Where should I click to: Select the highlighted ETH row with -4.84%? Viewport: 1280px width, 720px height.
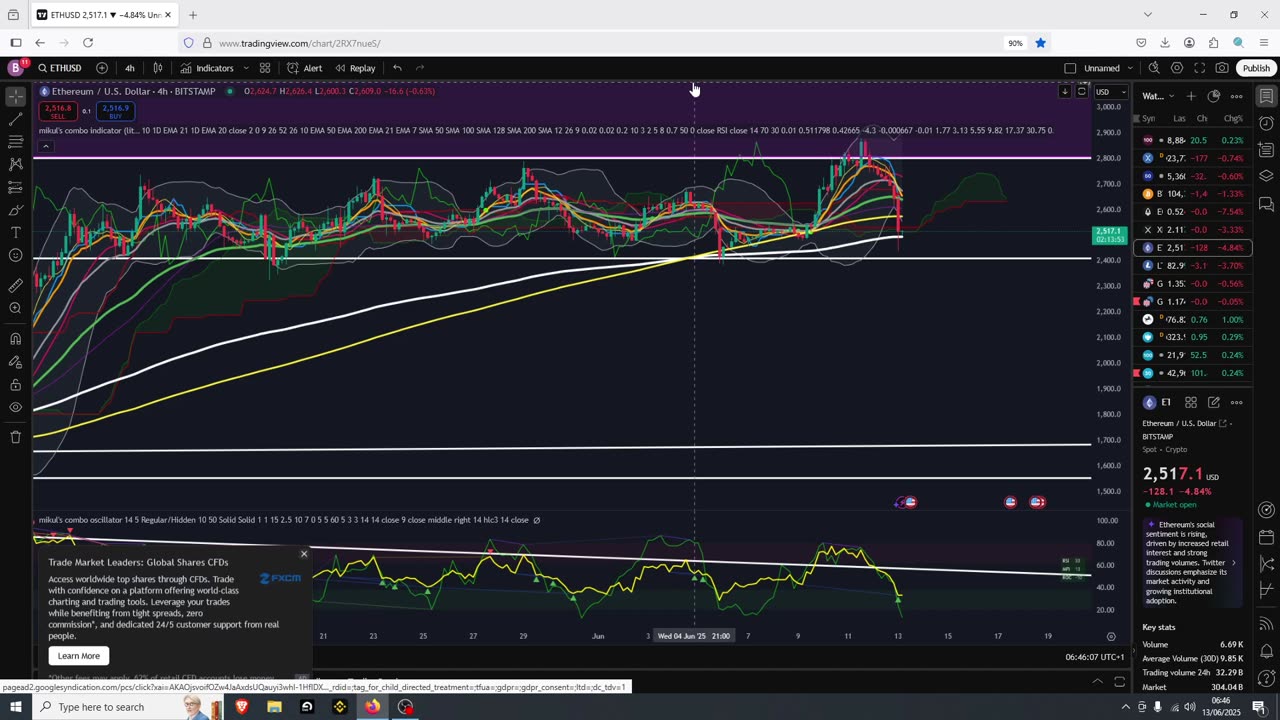point(1194,248)
